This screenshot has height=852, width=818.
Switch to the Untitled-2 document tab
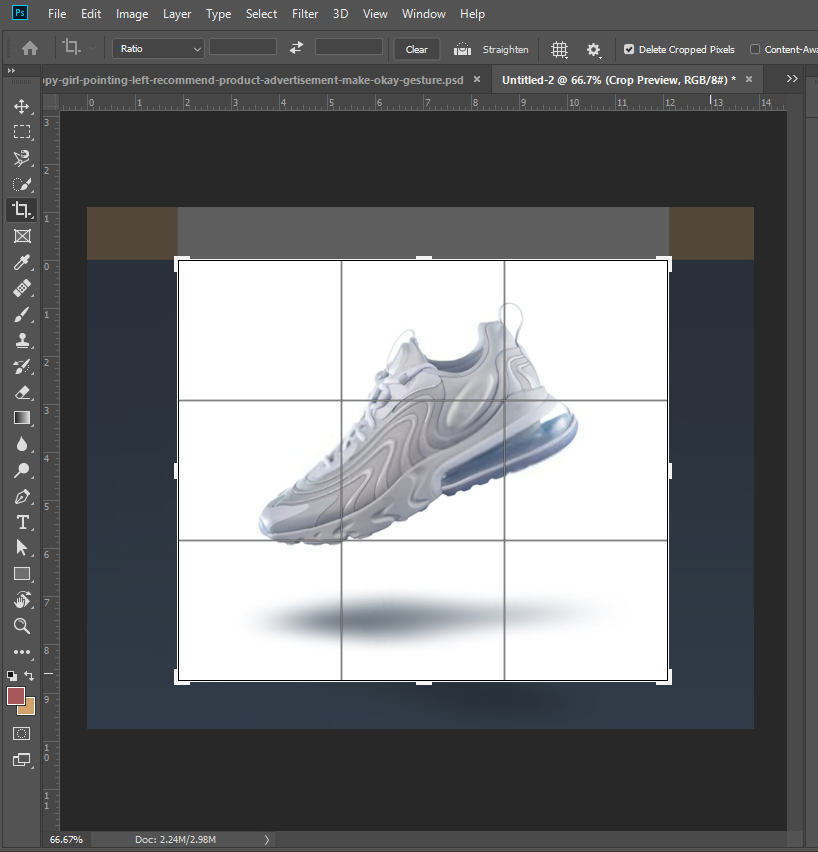coord(619,80)
